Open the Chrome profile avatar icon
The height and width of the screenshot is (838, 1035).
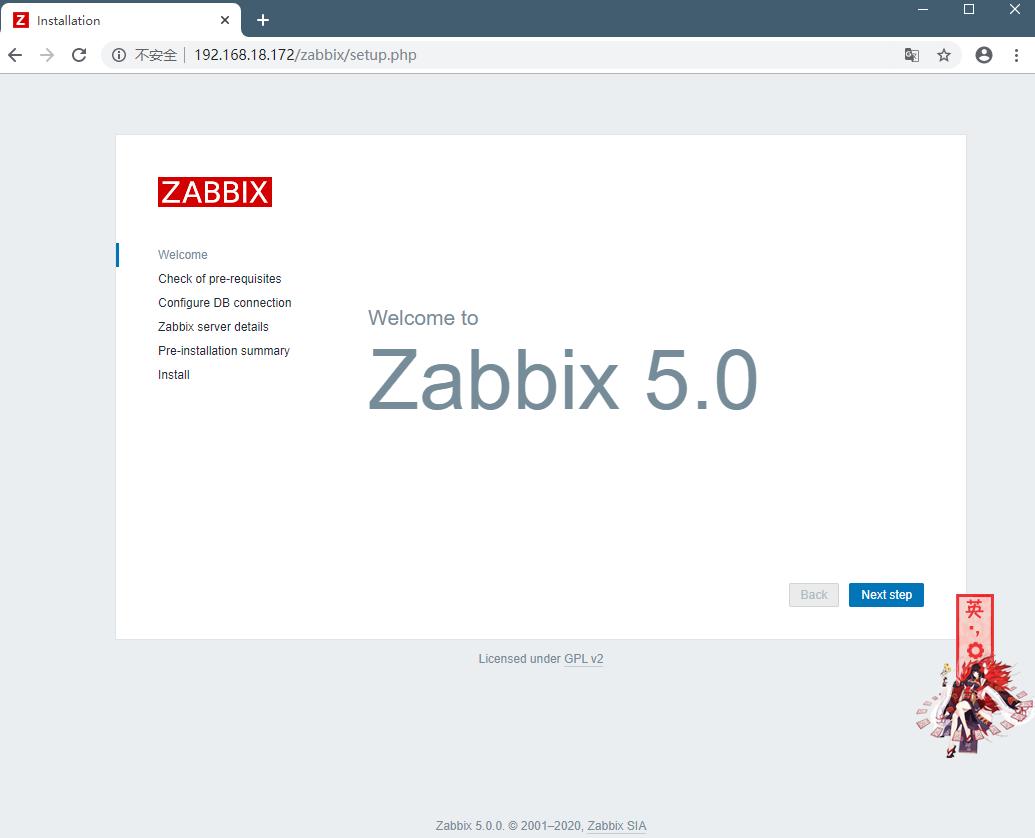pyautogui.click(x=981, y=55)
